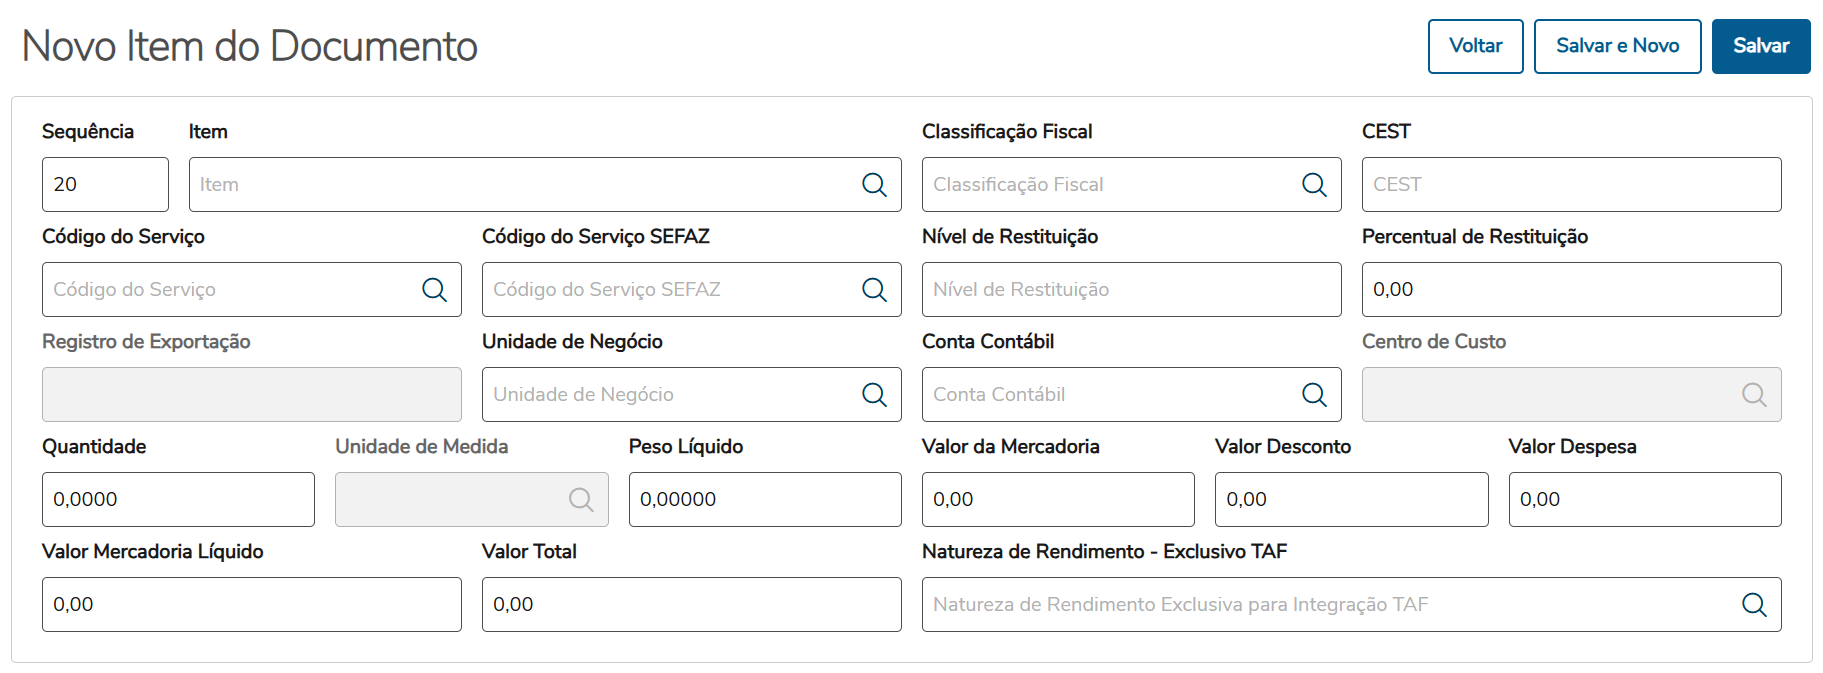This screenshot has width=1823, height=673.
Task: Click the Valor Total input field
Action: [x=690, y=605]
